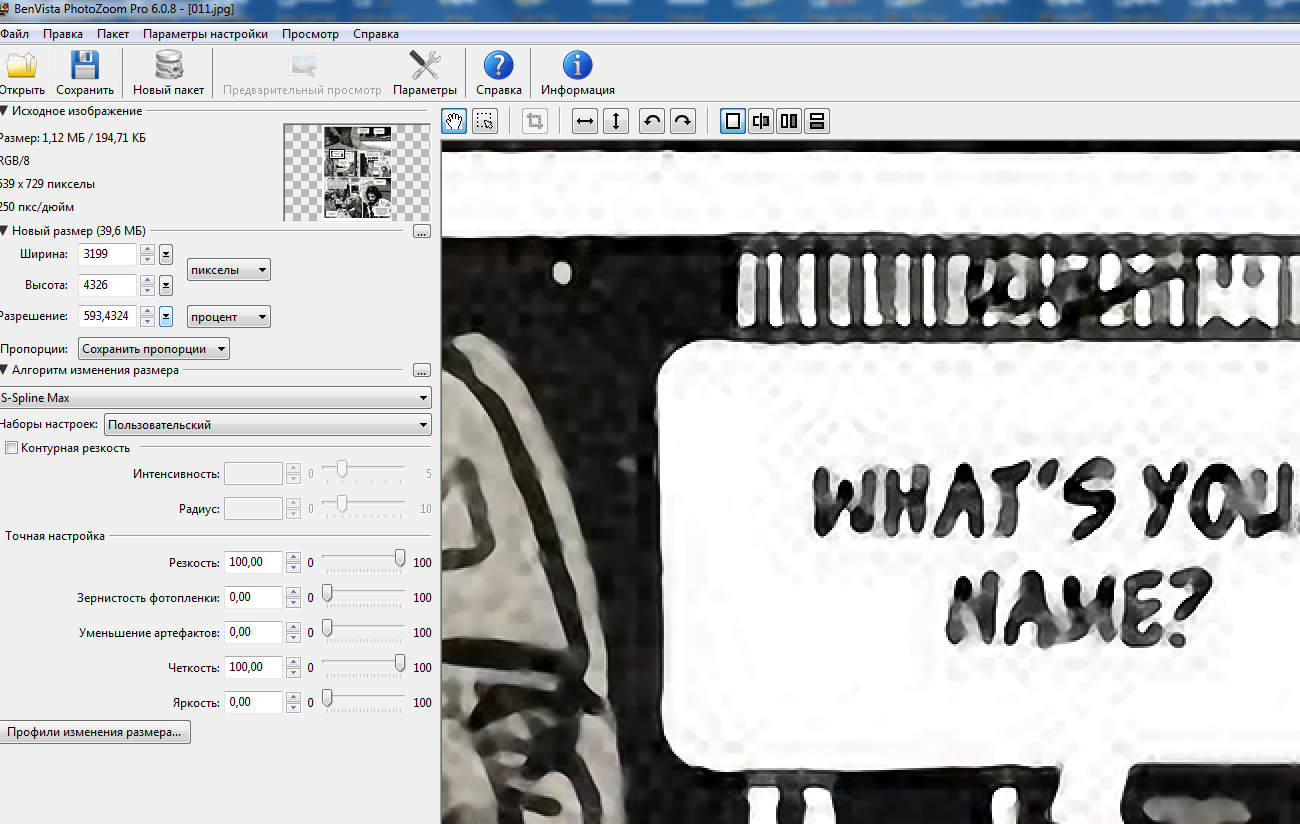Rotate the image counterclockwise

(652, 121)
